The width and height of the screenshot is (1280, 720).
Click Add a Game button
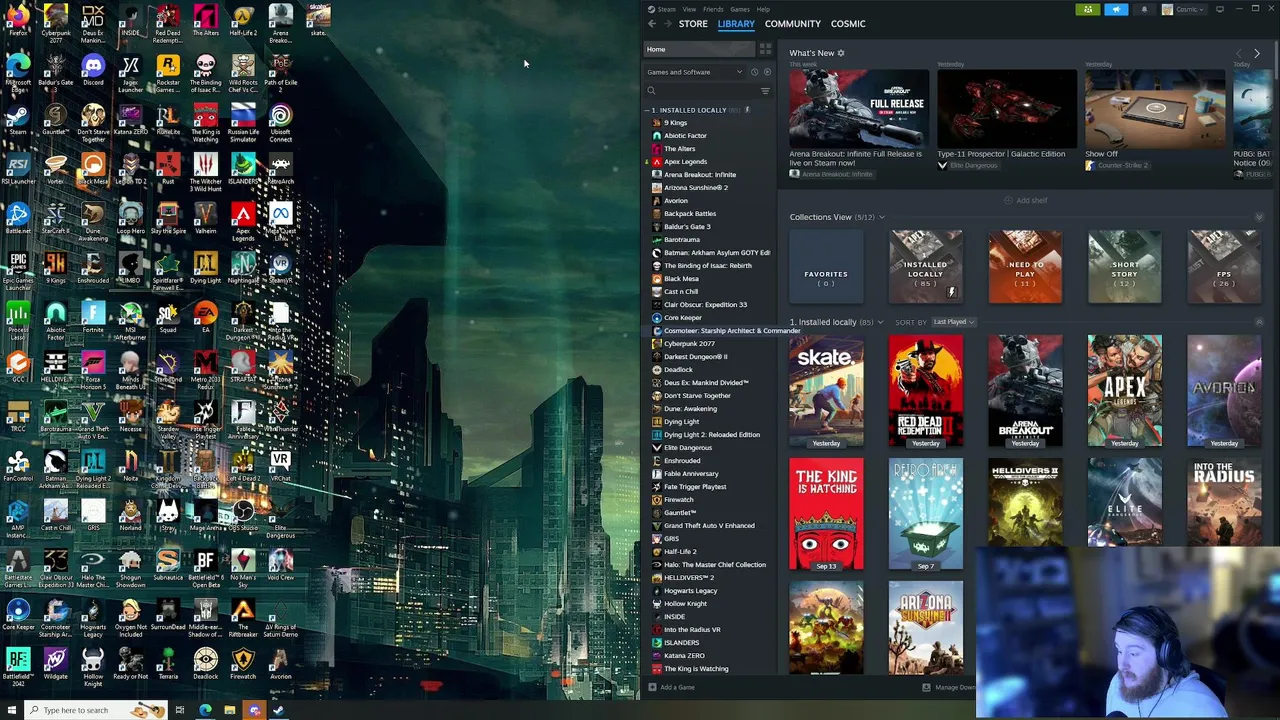(x=671, y=687)
